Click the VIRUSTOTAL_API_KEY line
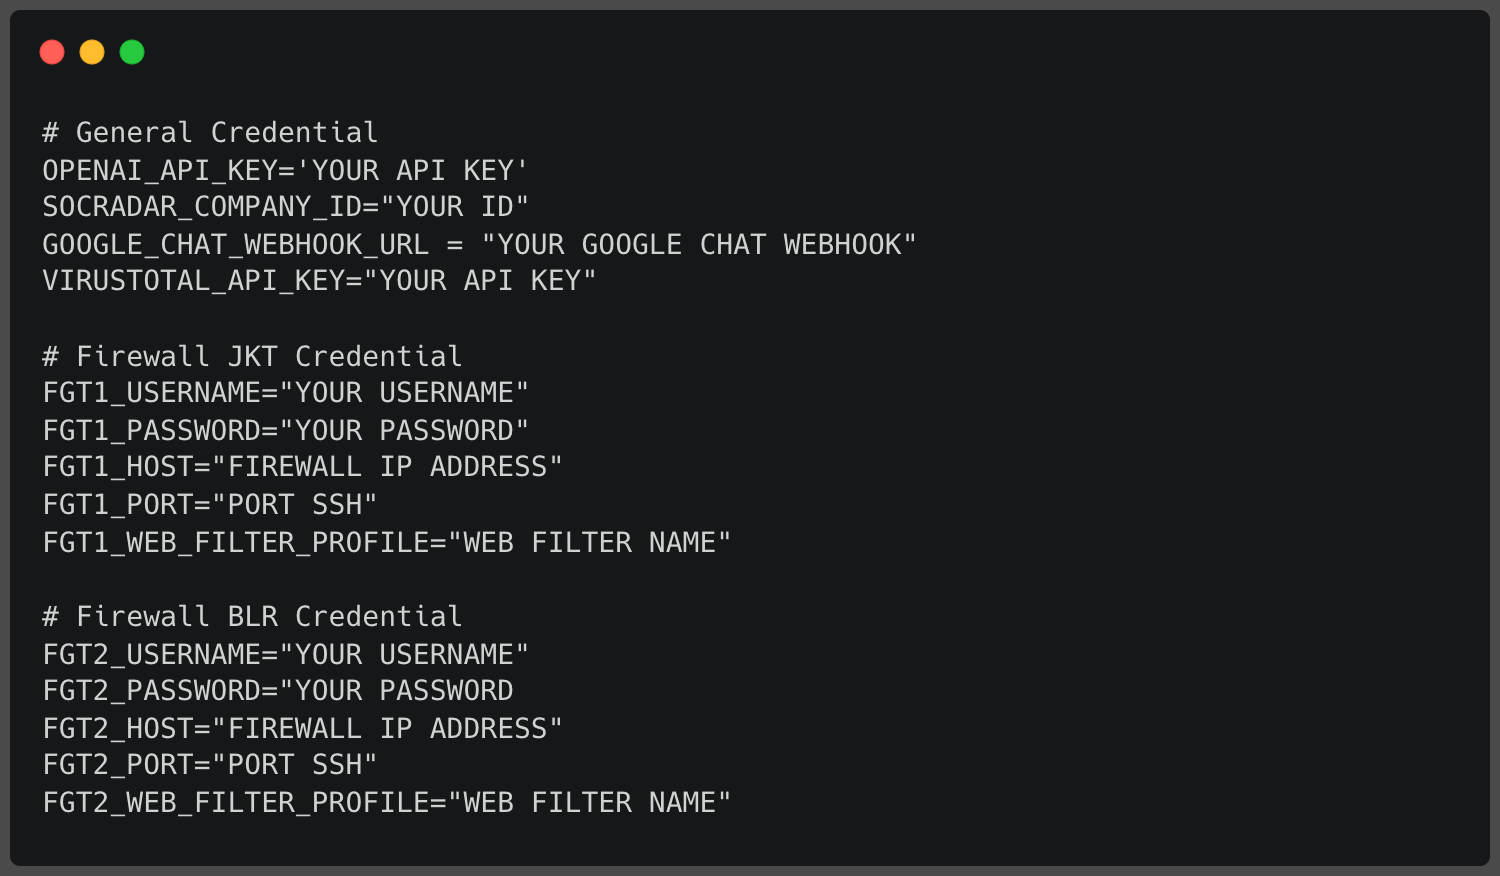Image resolution: width=1500 pixels, height=876 pixels. [x=319, y=281]
